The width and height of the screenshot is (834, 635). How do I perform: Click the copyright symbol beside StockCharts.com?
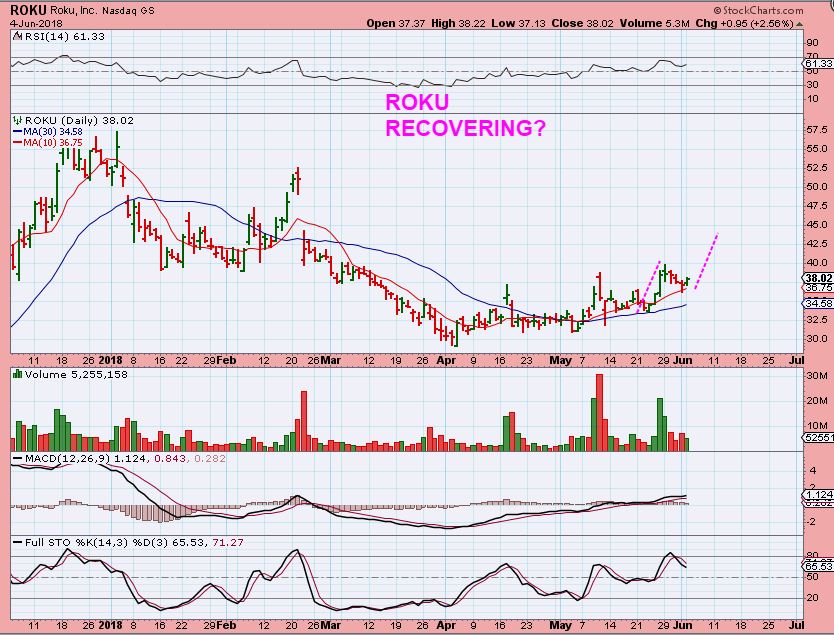coord(718,11)
